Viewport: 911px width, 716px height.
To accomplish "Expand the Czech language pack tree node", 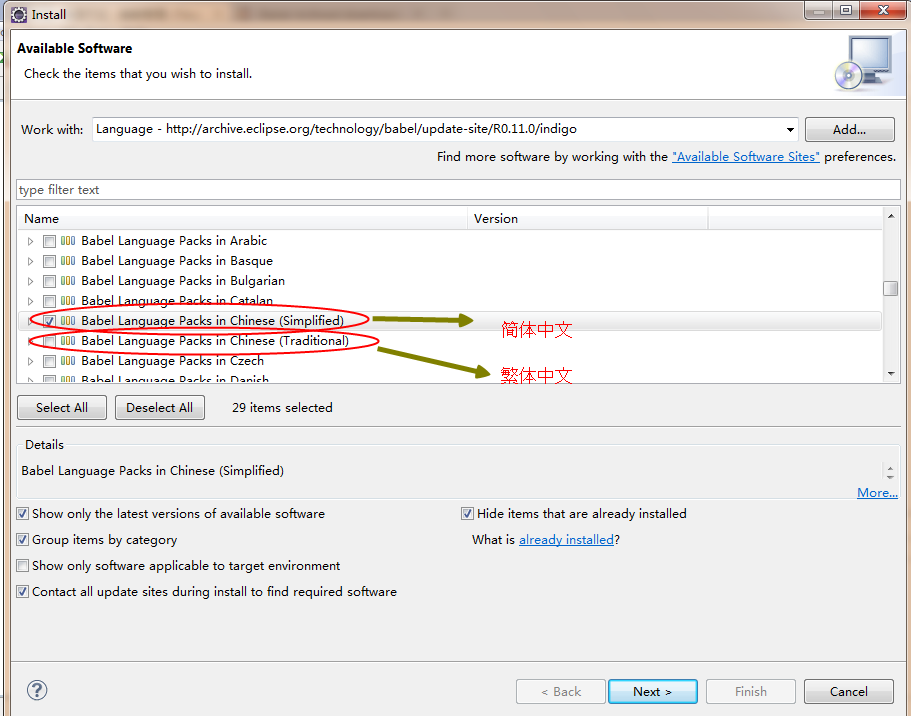I will click(x=31, y=361).
